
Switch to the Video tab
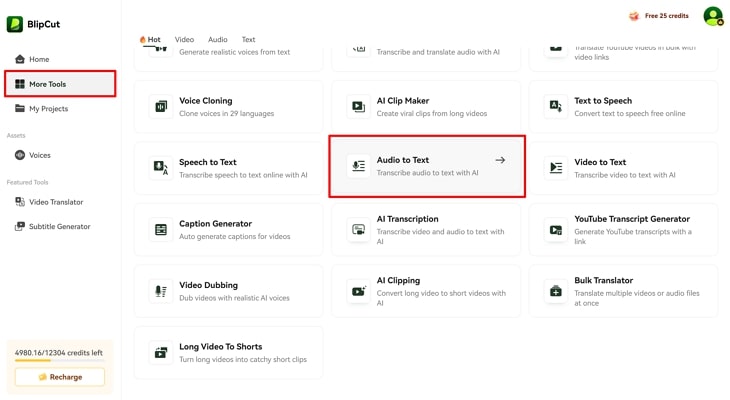pos(184,40)
